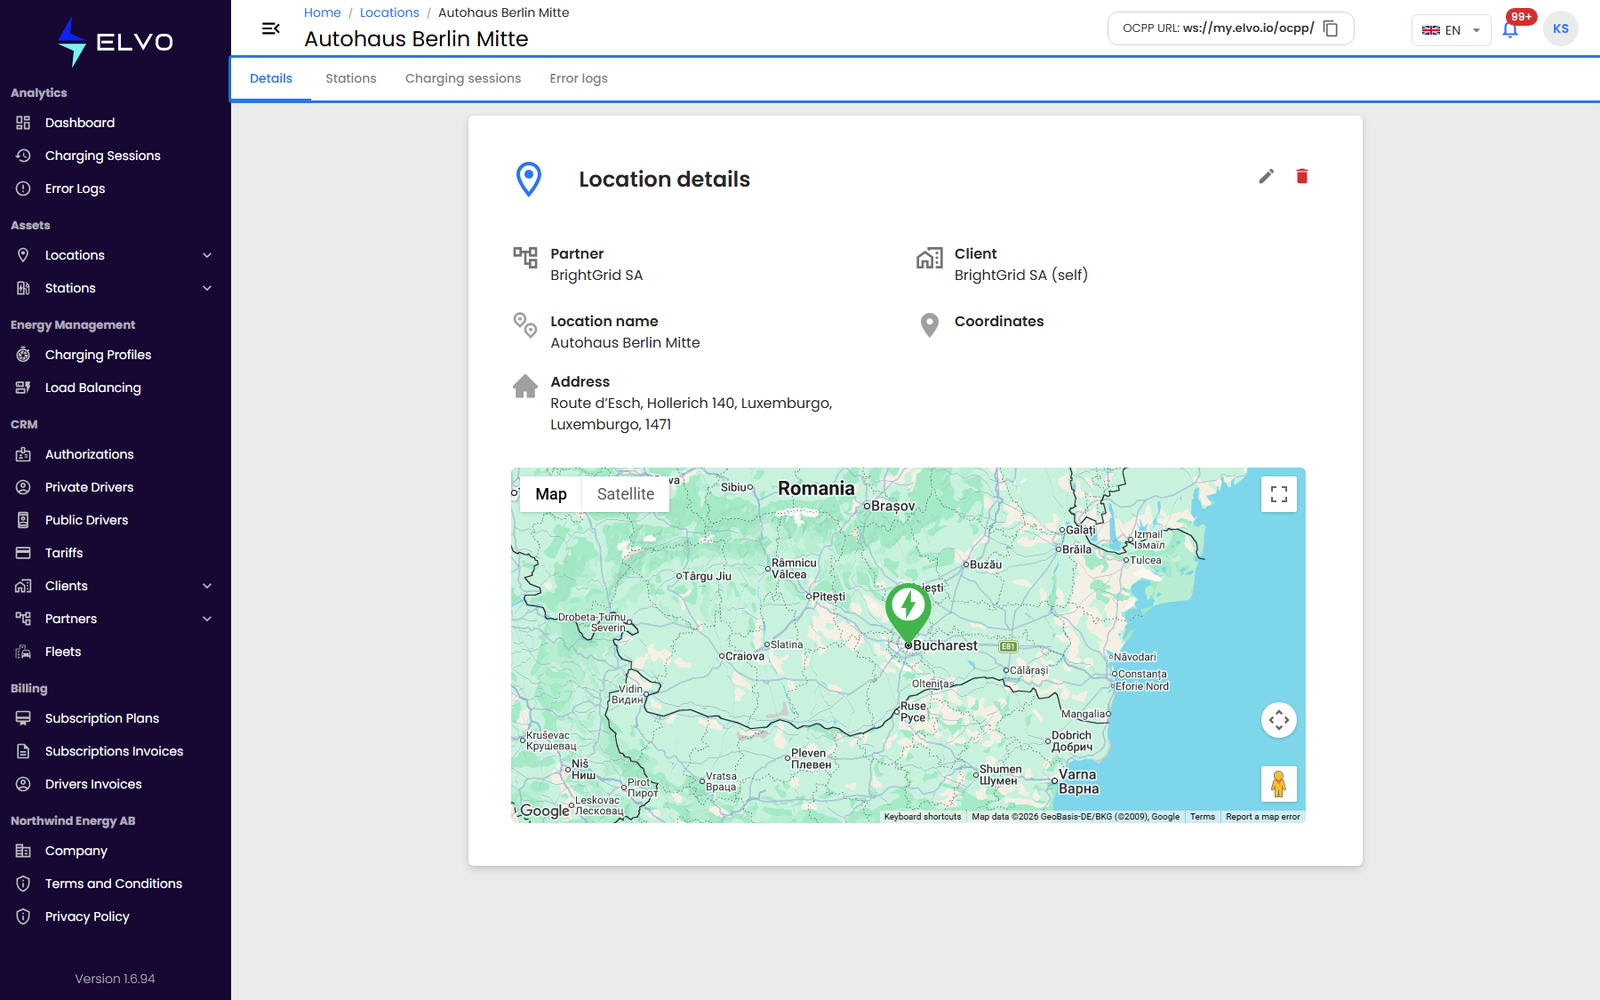Expand the Clients sidebar submenu

(x=207, y=586)
